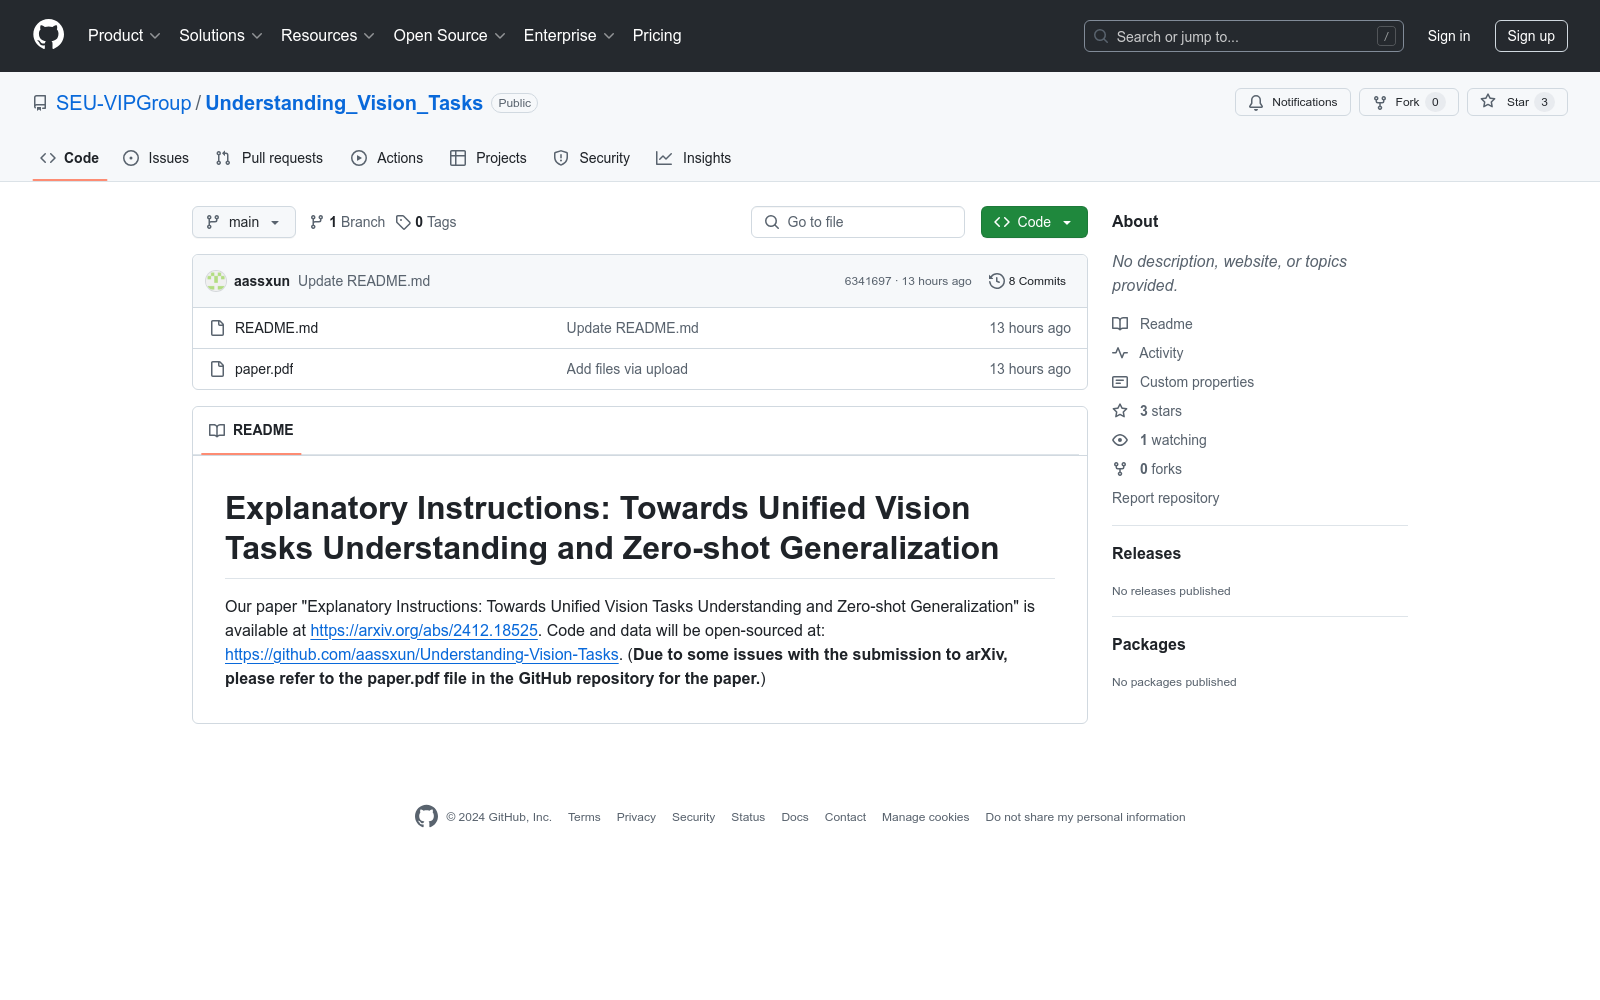Switch to the Issues tab

click(x=156, y=158)
